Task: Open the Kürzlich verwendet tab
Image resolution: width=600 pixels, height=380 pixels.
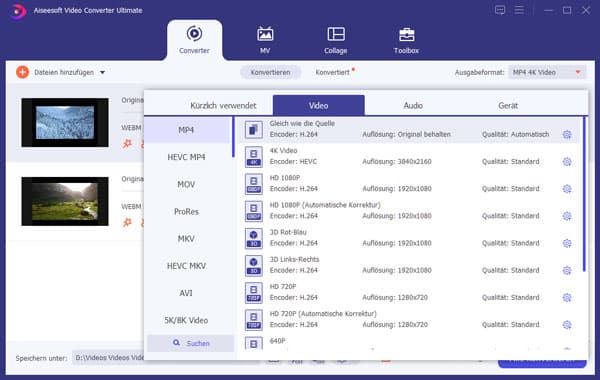Action: (x=223, y=106)
